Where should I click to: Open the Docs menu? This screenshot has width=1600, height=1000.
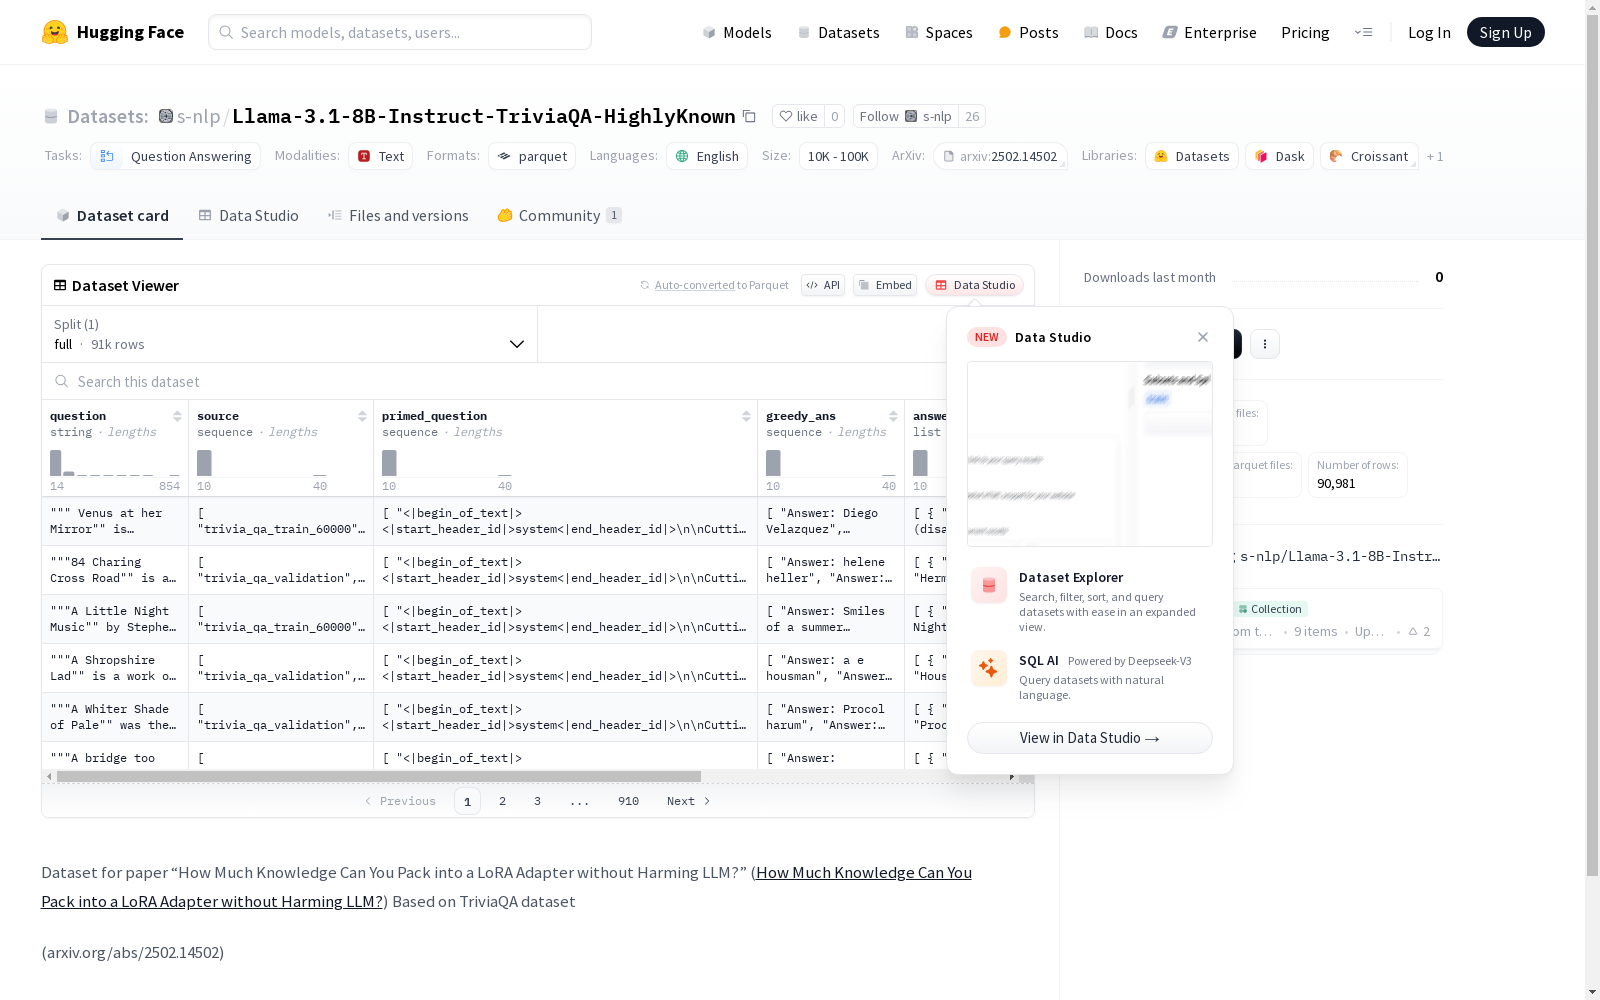tap(1111, 32)
